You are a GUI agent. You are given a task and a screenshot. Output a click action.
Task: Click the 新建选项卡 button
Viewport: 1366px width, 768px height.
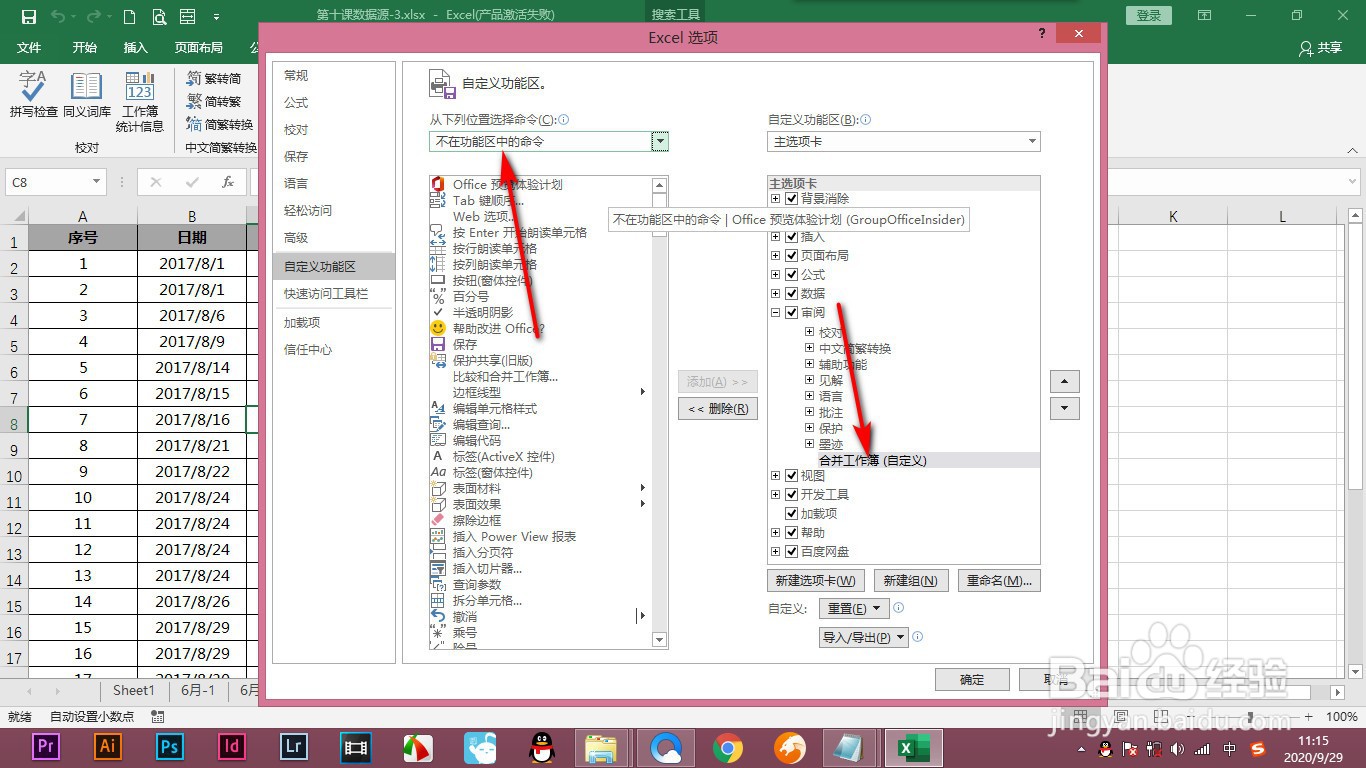coord(816,581)
